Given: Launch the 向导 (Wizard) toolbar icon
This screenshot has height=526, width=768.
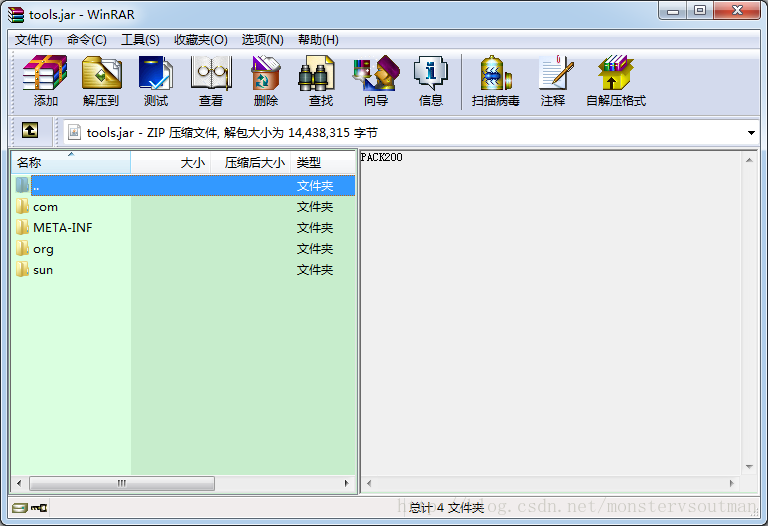Looking at the screenshot, I should click(376, 73).
